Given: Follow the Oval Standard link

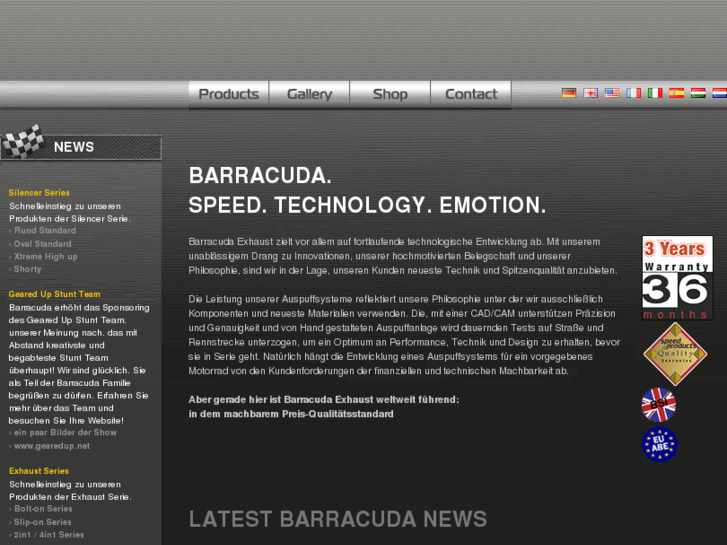Looking at the screenshot, I should coord(43,244).
